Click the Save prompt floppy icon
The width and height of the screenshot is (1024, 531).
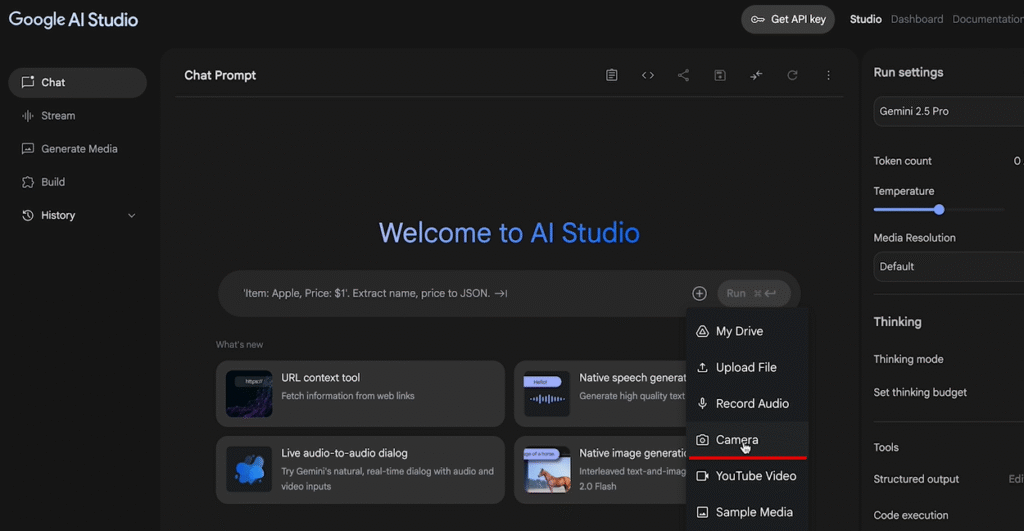click(720, 75)
